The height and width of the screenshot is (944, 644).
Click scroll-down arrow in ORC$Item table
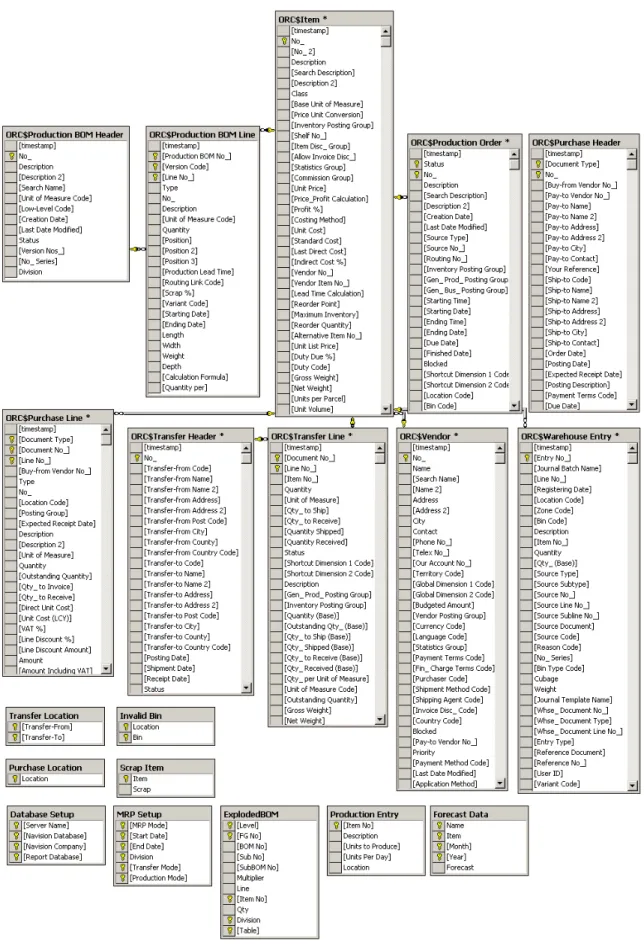(386, 409)
